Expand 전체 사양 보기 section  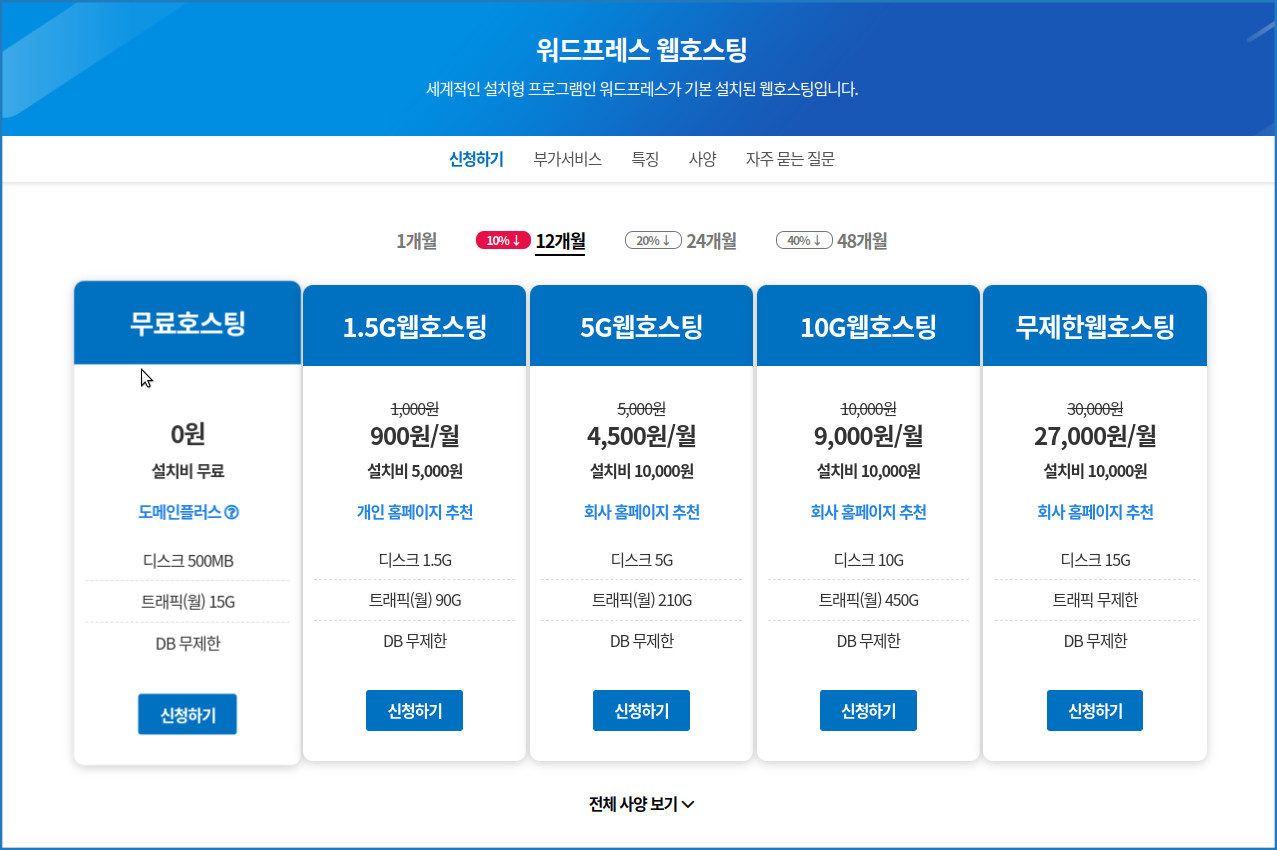[x=641, y=804]
